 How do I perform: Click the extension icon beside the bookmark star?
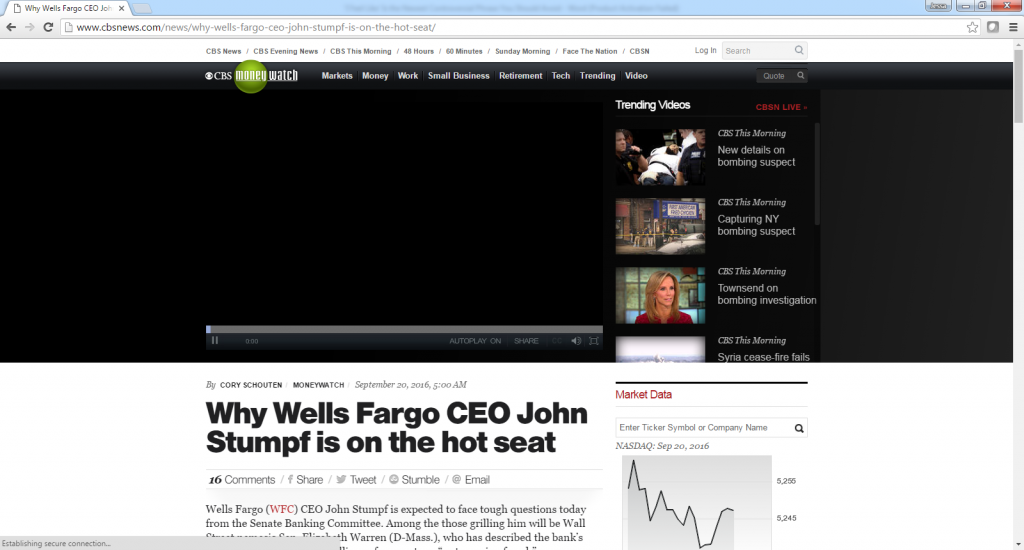(993, 27)
